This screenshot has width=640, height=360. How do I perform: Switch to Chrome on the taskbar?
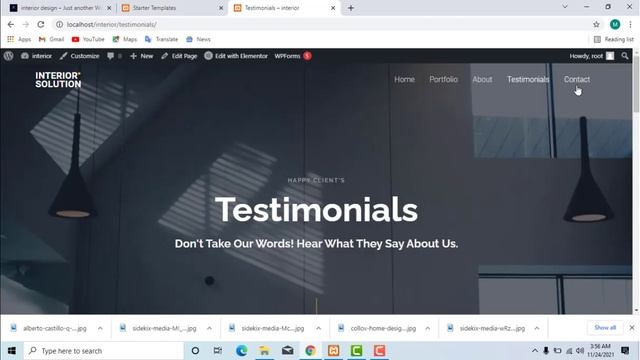point(310,351)
